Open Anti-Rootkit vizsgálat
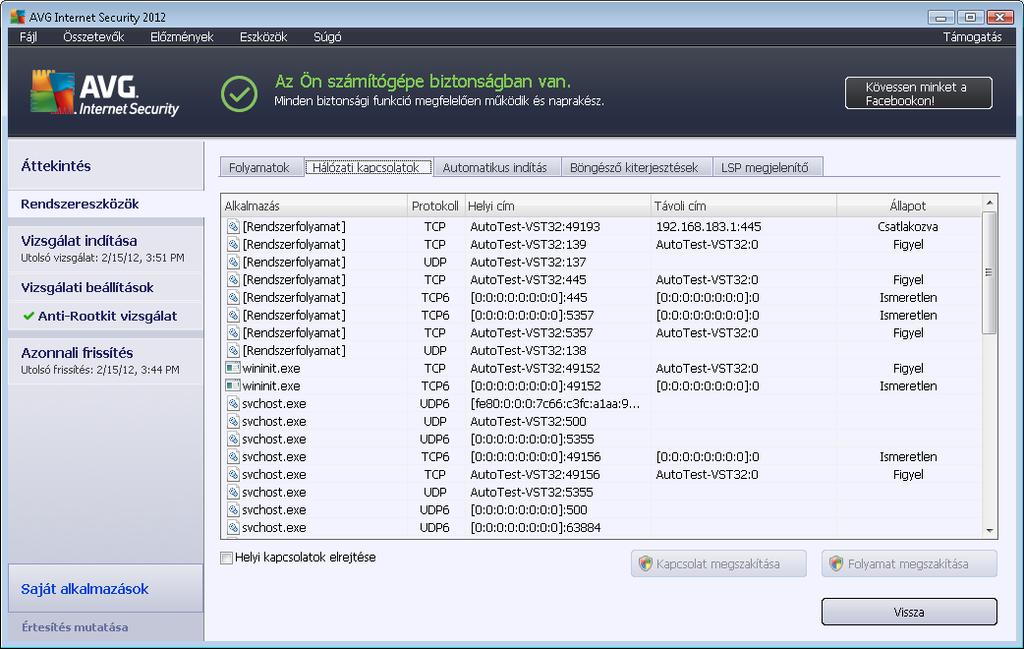 [106, 316]
